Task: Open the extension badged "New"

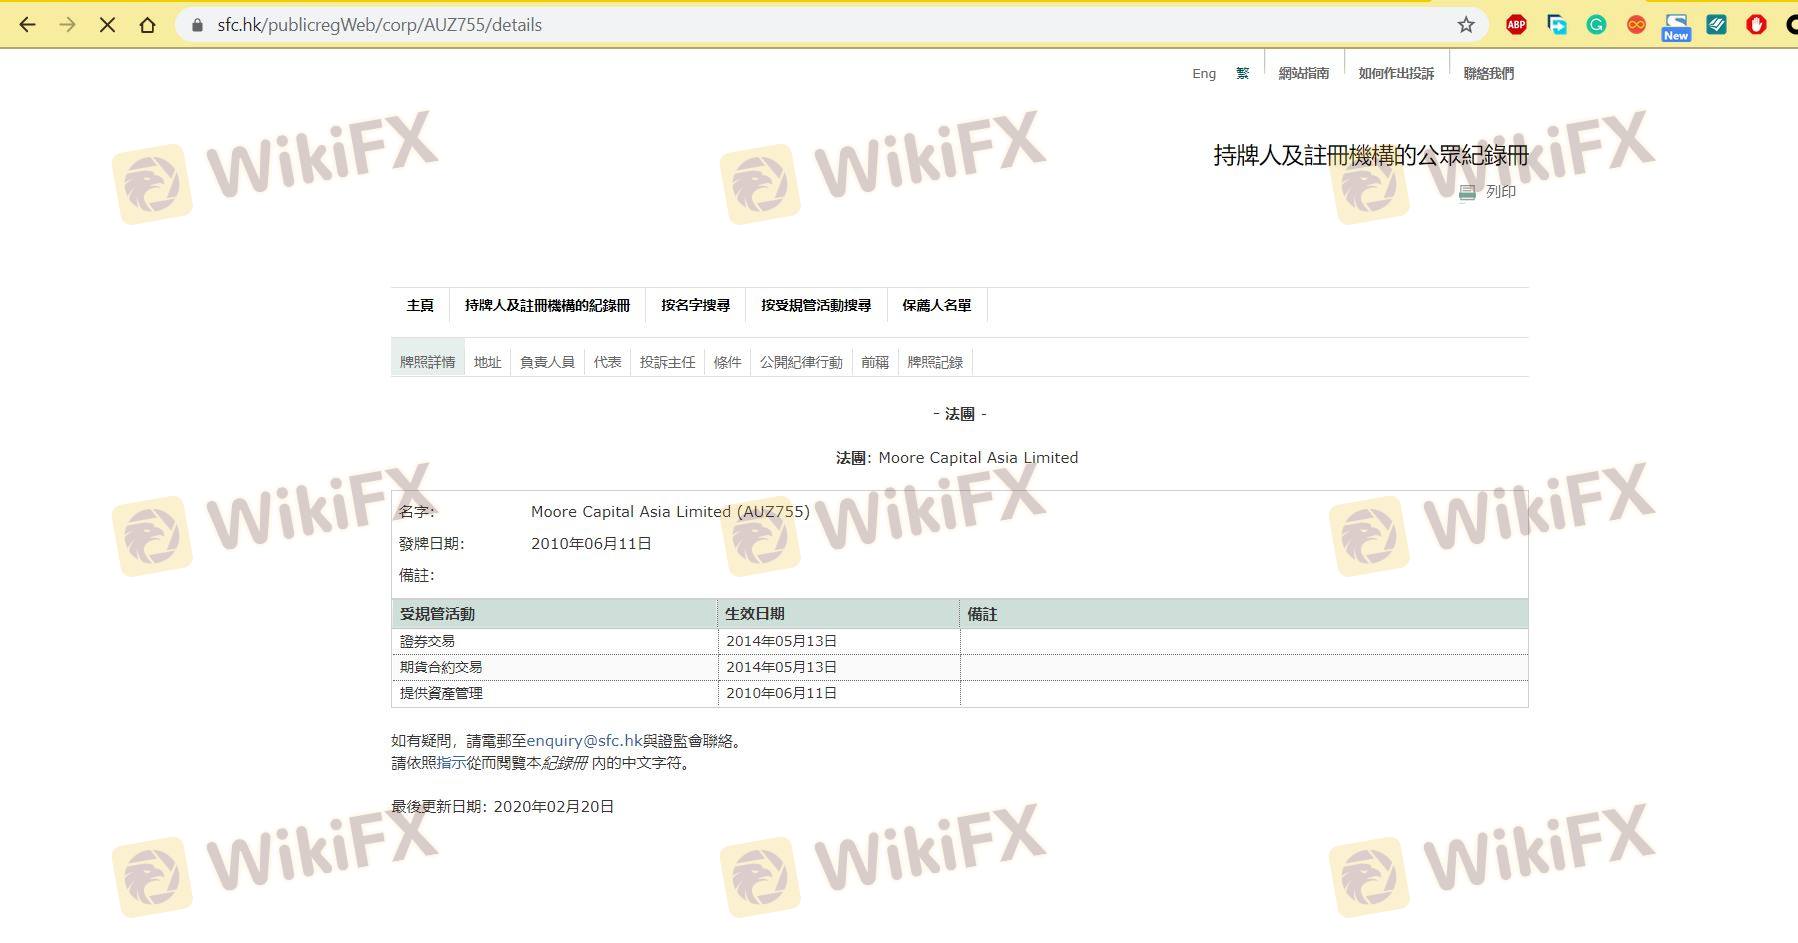Action: [1676, 27]
